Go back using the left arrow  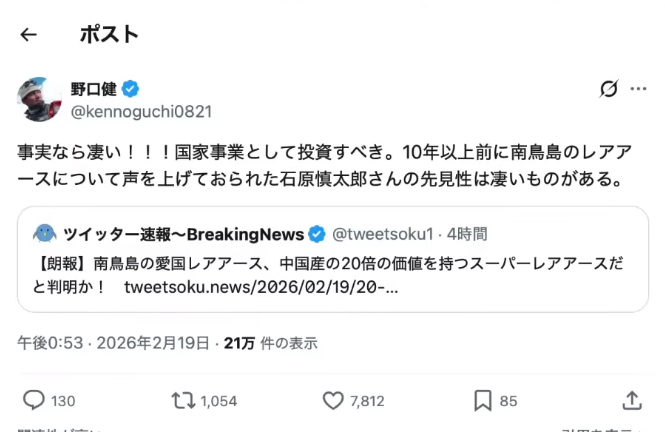pyautogui.click(x=28, y=34)
